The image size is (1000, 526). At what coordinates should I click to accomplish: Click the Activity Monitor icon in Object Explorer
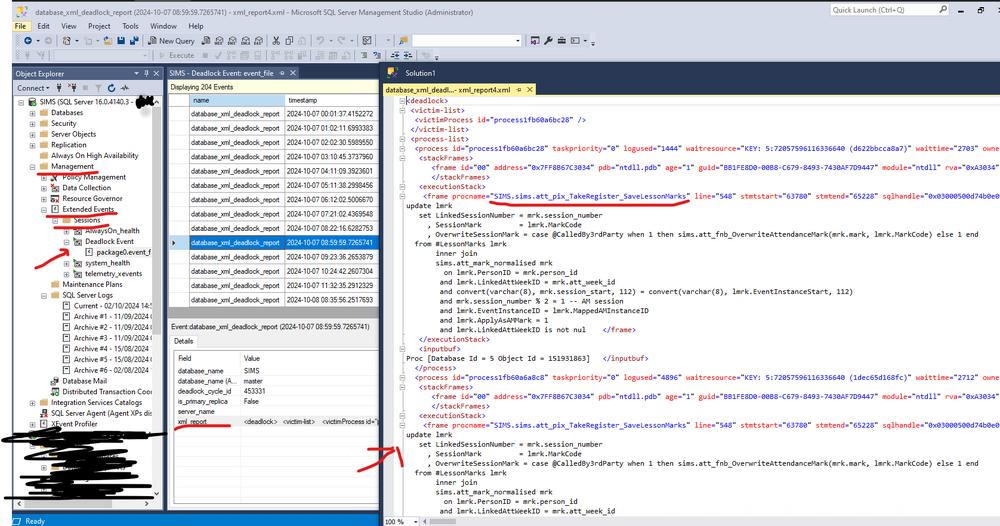pos(125,88)
